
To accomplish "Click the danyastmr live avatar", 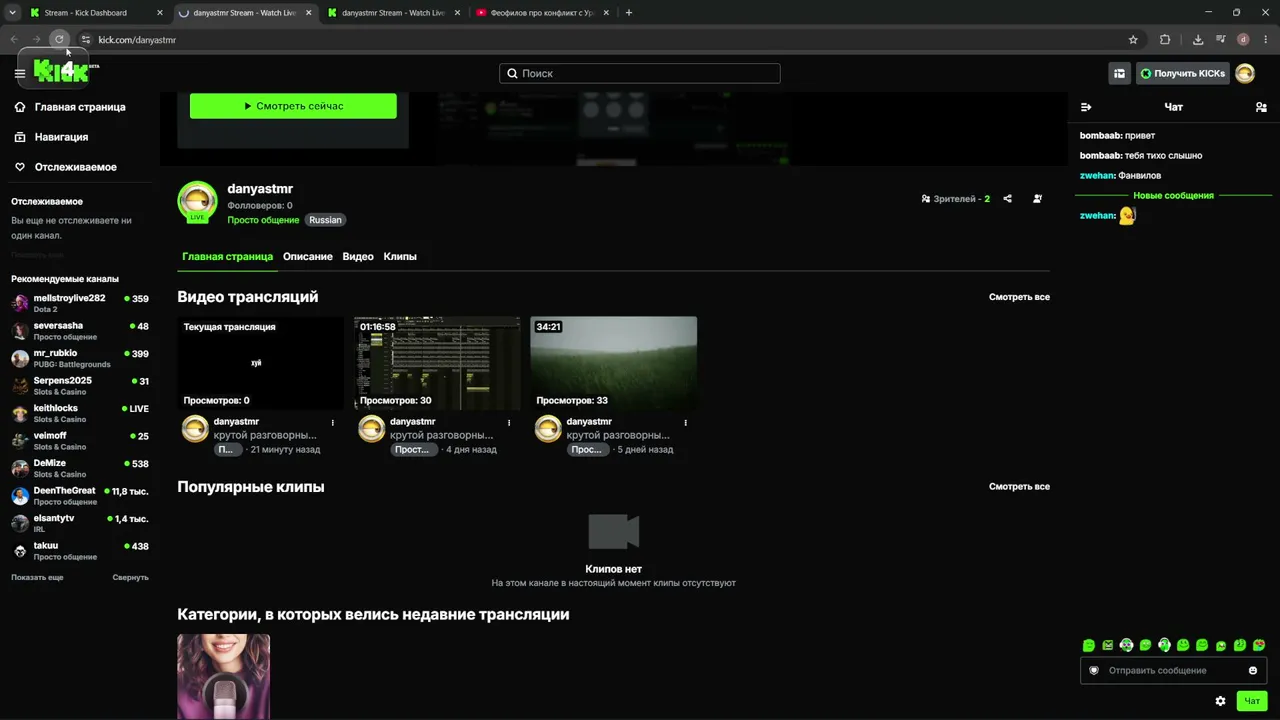I will pyautogui.click(x=197, y=201).
